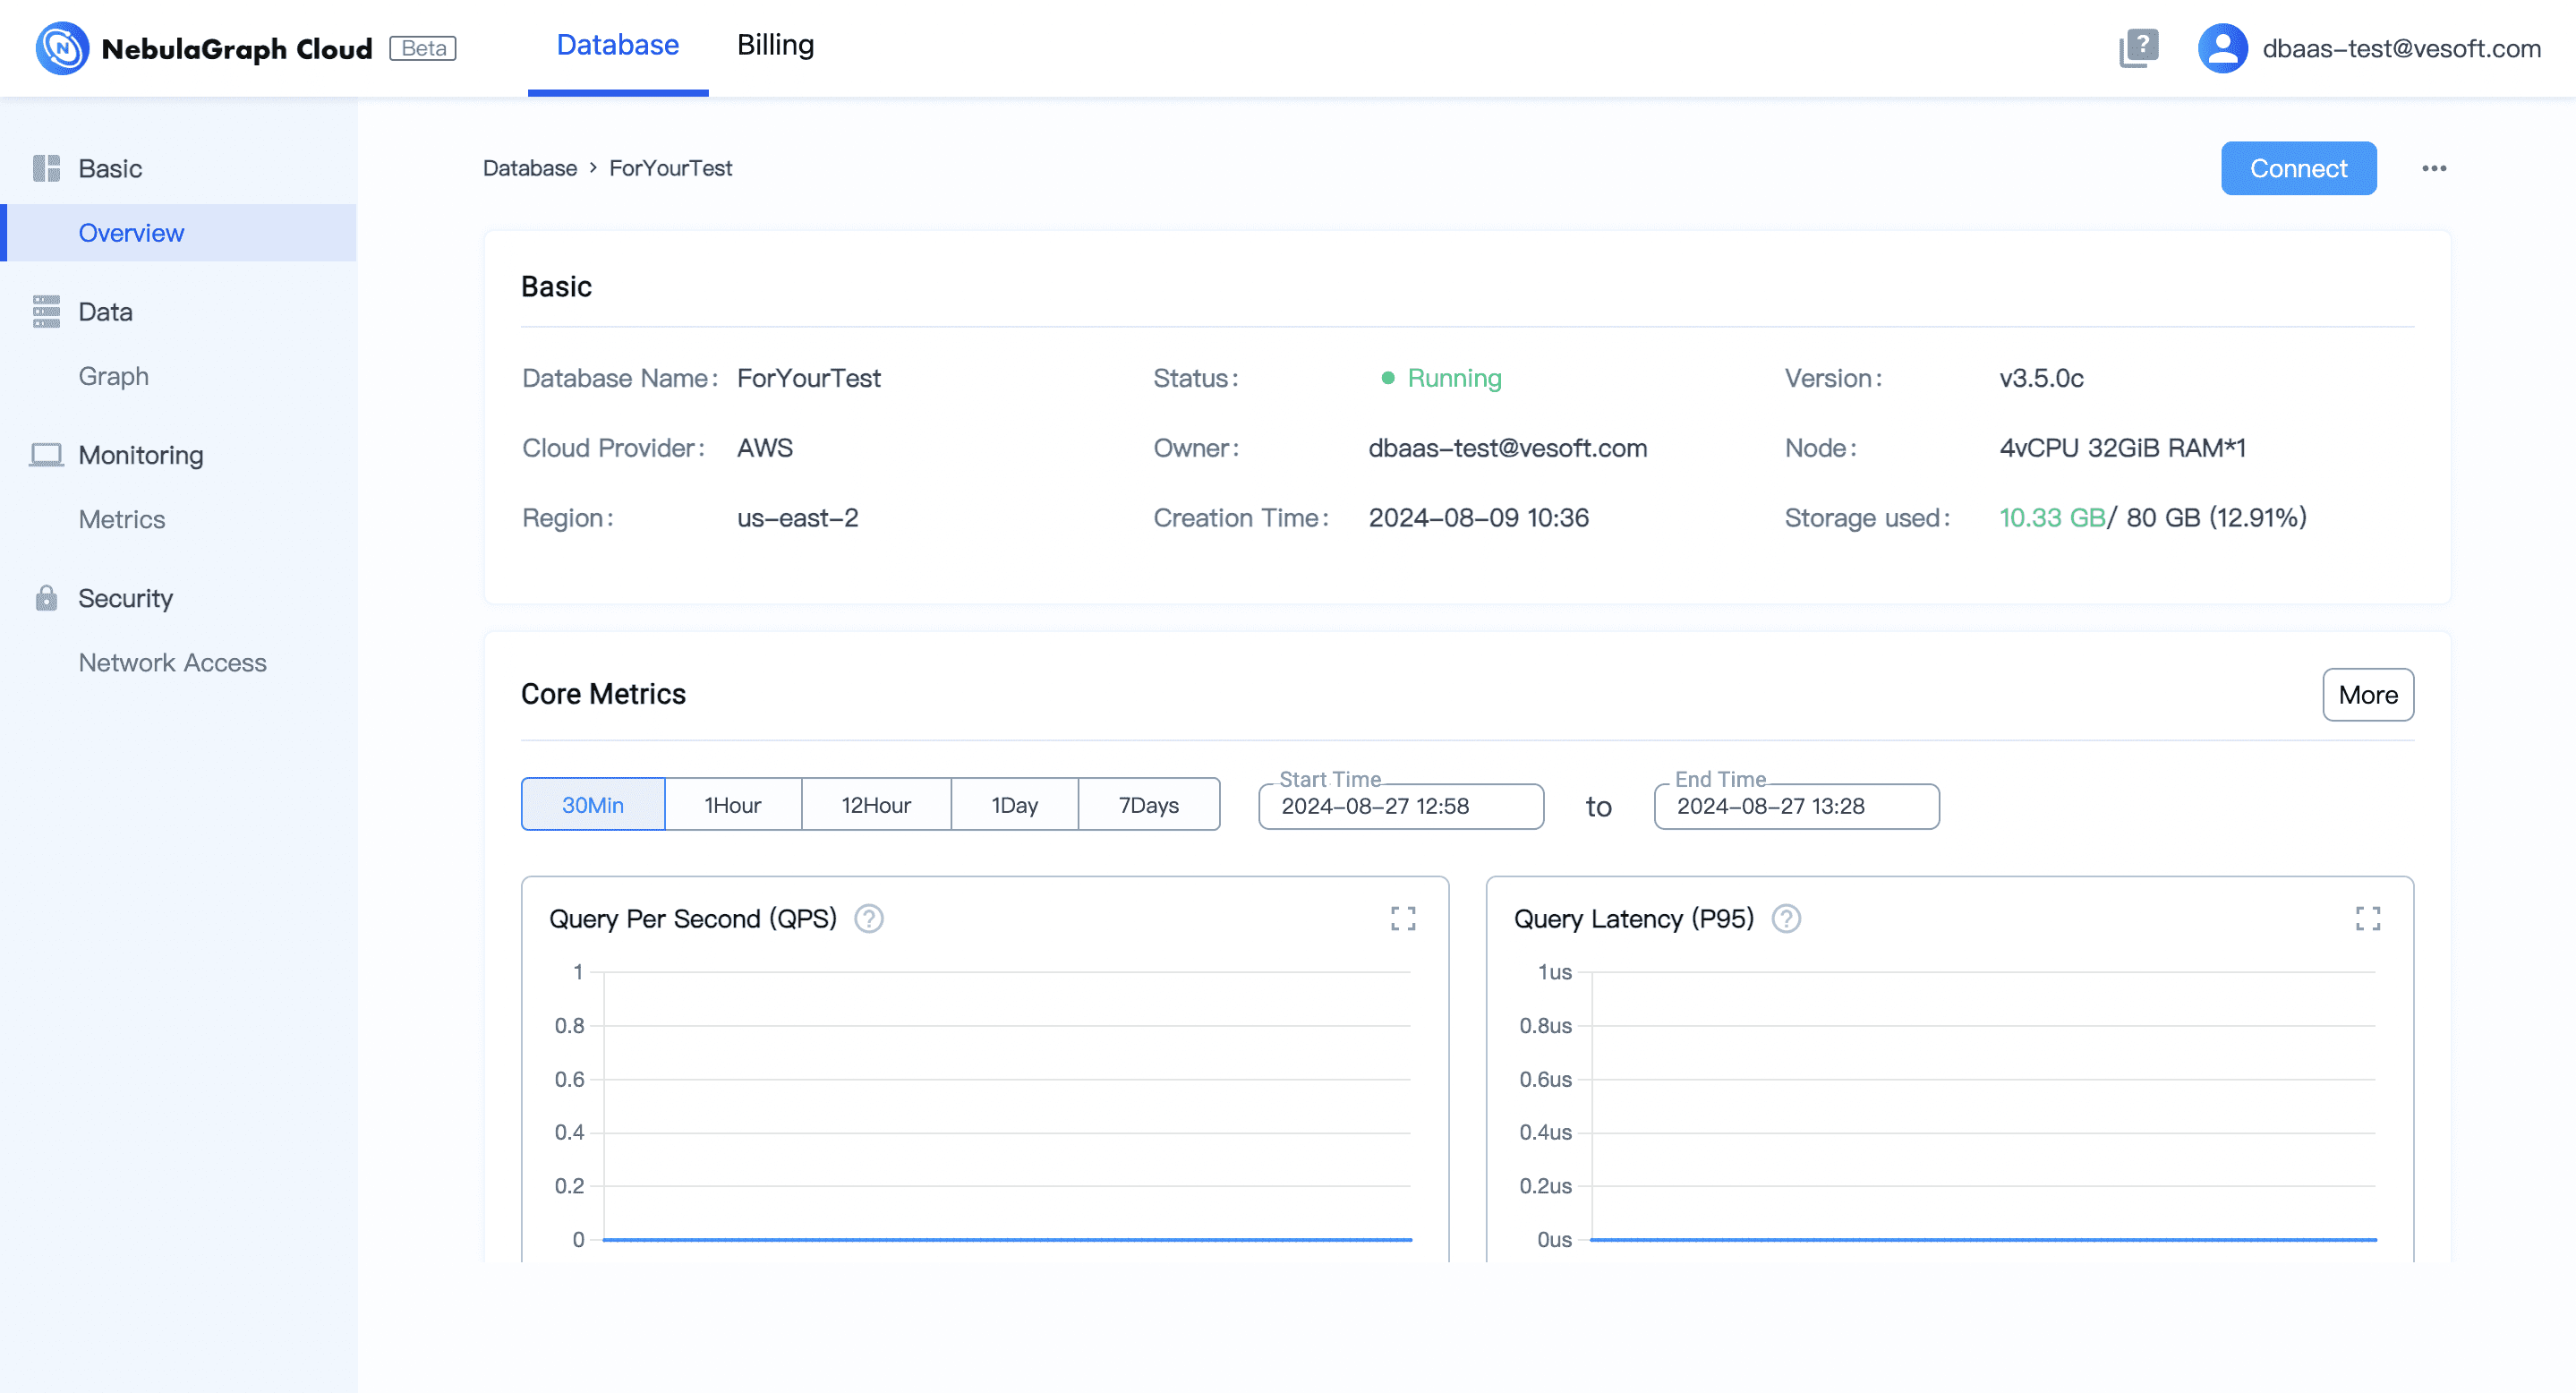Select the 1Hour time range
Viewport: 2576px width, 1393px height.
point(732,805)
